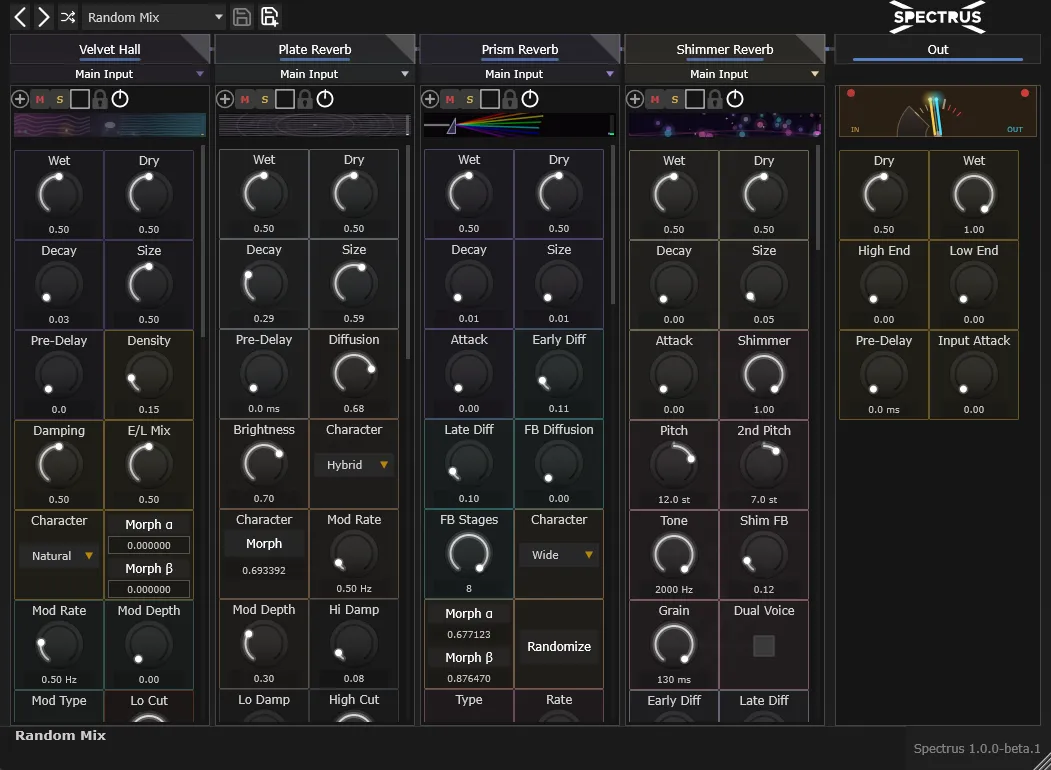Click the add plus icon on Prism Reverb
Screen dimensions: 1051x770
click(x=430, y=99)
